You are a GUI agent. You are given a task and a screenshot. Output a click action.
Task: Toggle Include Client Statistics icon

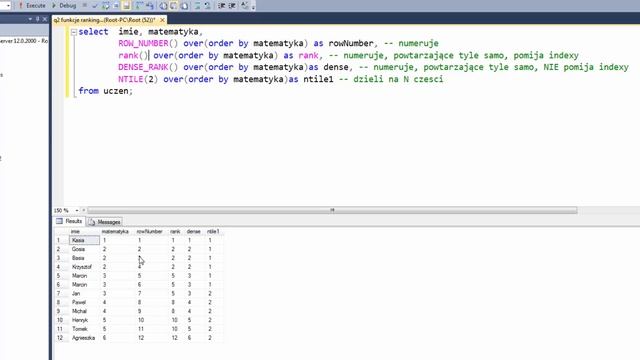[150, 6]
